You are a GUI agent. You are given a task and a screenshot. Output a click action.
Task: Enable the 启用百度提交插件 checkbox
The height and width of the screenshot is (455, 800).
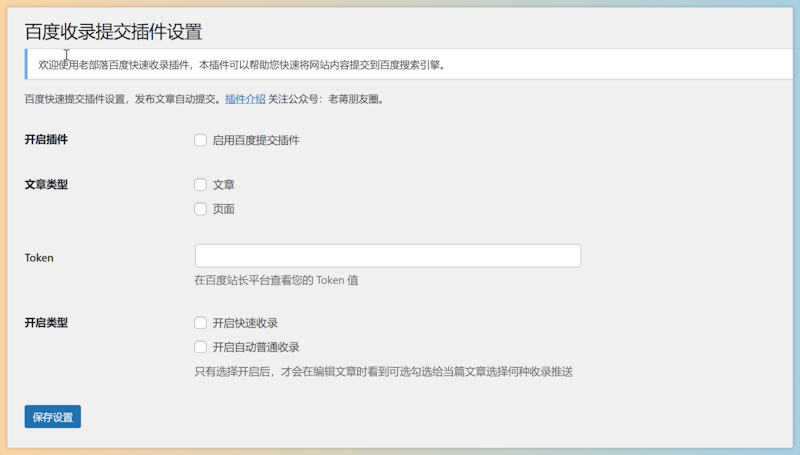point(201,140)
